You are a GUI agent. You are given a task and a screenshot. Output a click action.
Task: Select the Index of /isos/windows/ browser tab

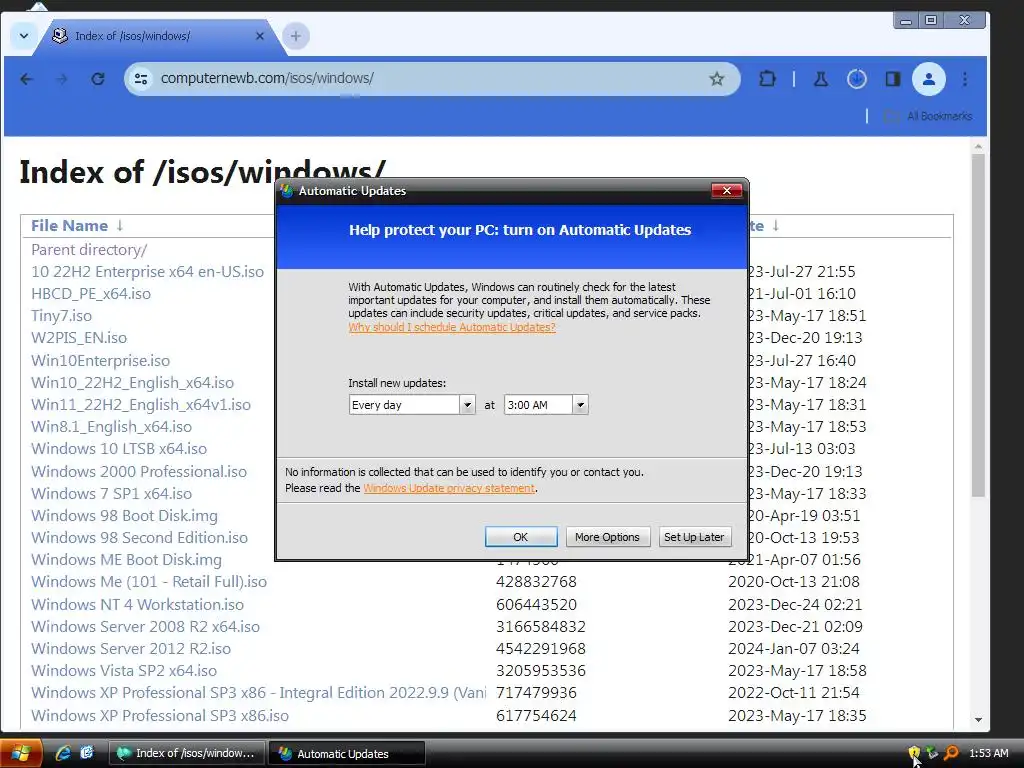(x=160, y=36)
